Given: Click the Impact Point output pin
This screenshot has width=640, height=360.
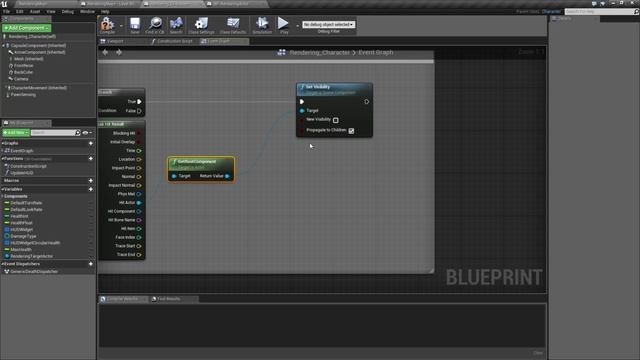Looking at the screenshot, I should 139,168.
